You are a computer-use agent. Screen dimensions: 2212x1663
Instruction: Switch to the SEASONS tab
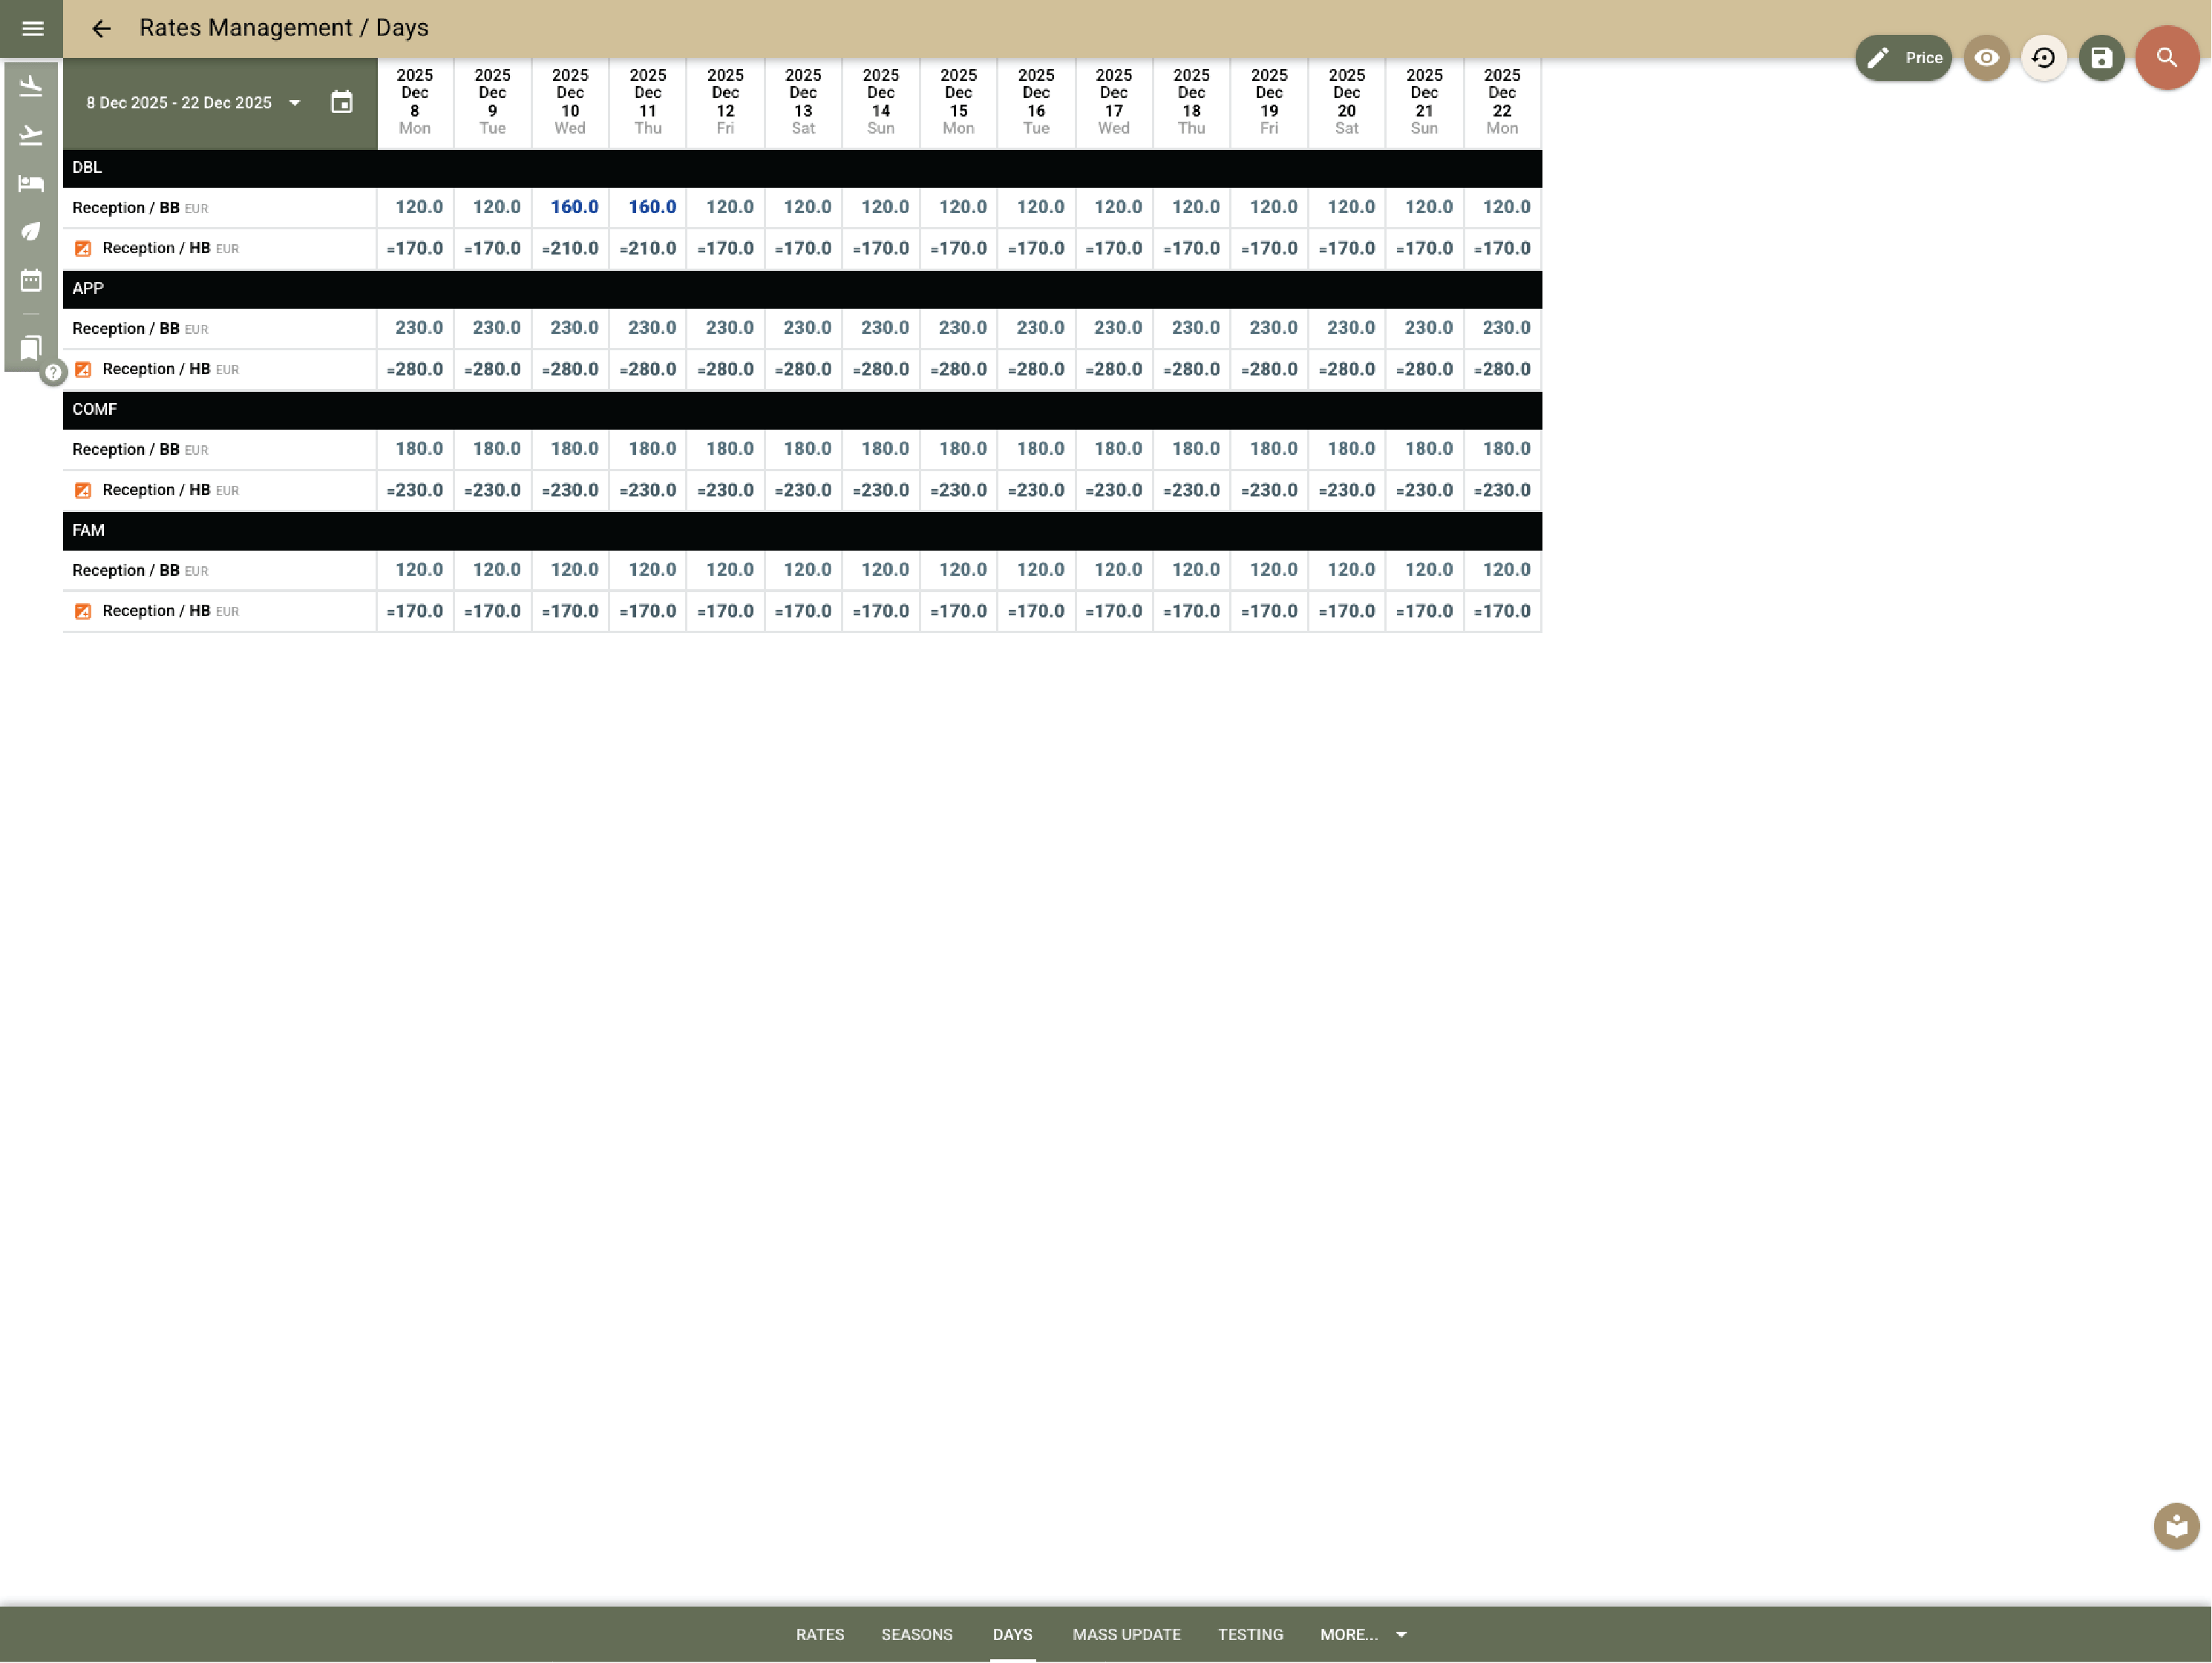click(x=916, y=1634)
